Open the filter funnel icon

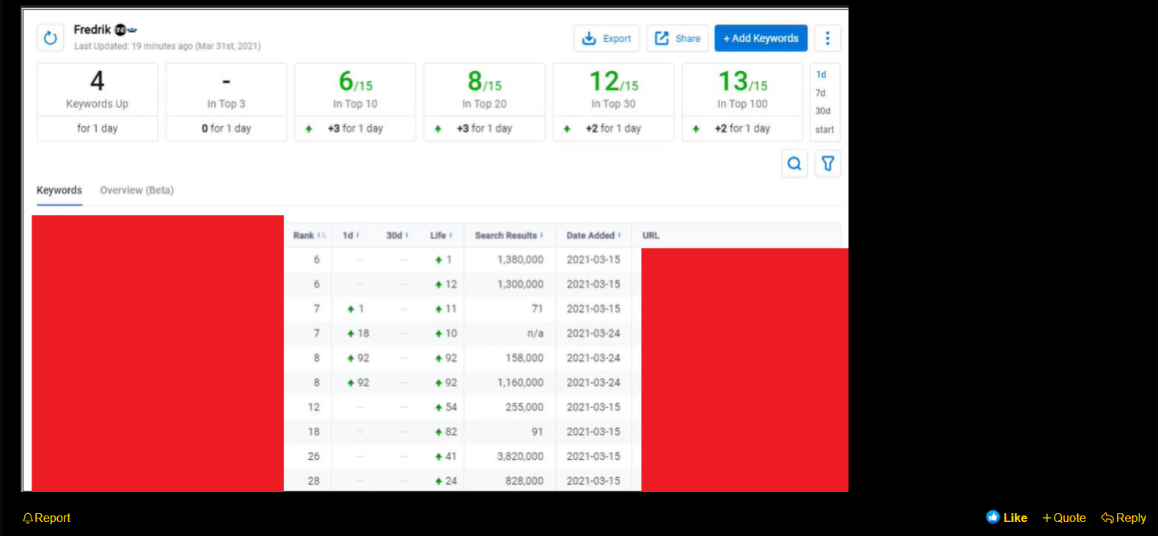828,164
